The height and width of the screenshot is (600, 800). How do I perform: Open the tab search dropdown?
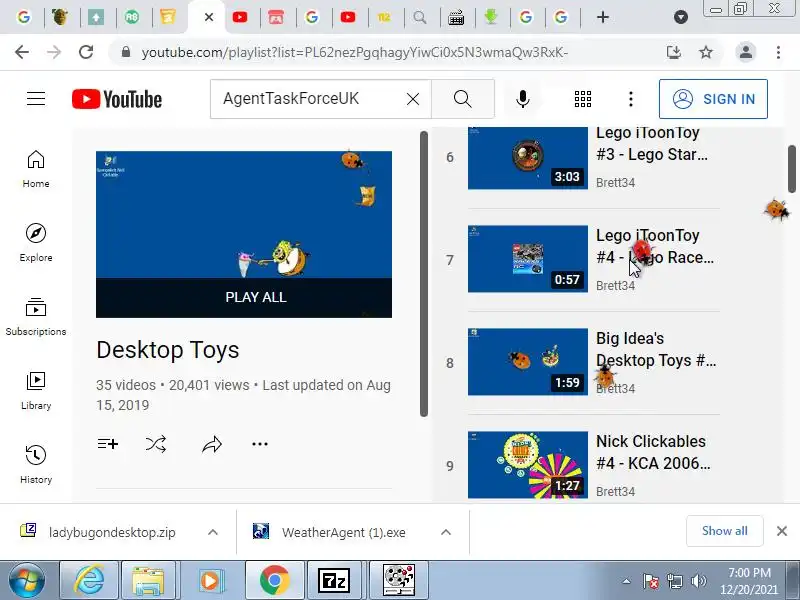pyautogui.click(x=681, y=18)
